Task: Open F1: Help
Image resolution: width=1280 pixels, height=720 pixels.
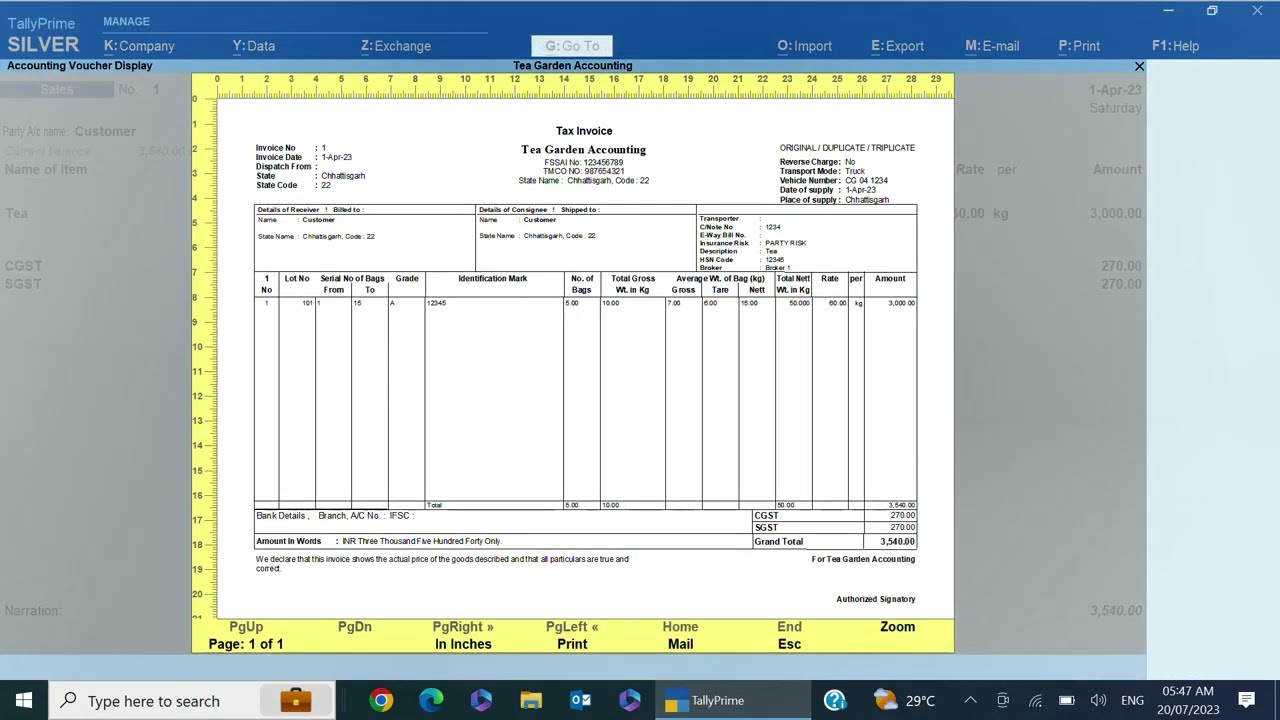Action: pos(1175,46)
